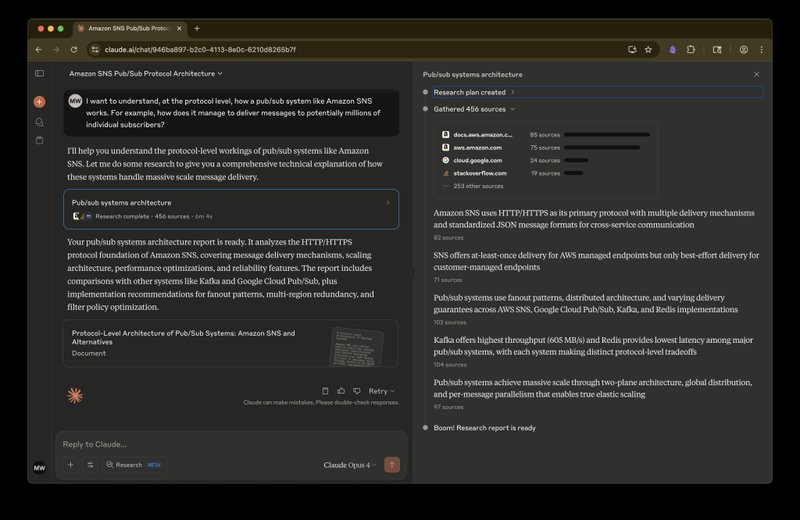This screenshot has height=520, width=800.
Task: Select the Amazon SNS Pub/Sub browser tab
Action: (x=130, y=28)
